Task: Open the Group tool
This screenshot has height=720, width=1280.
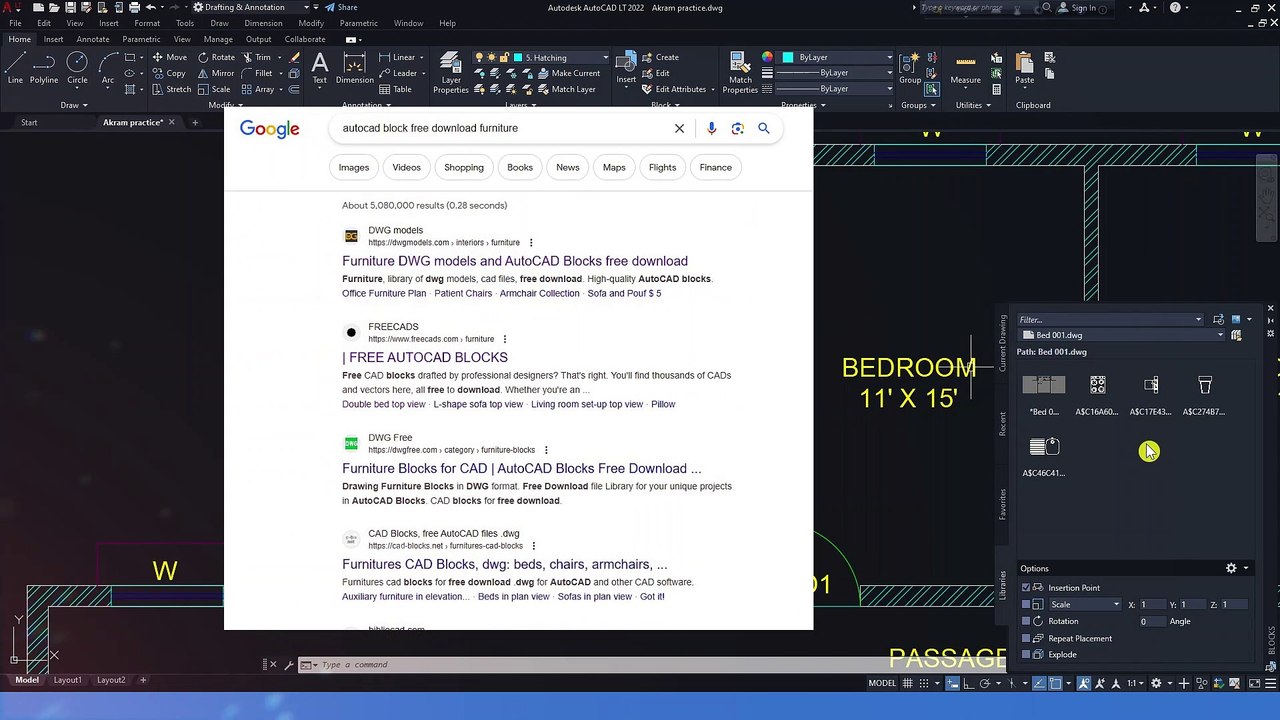Action: (910, 68)
